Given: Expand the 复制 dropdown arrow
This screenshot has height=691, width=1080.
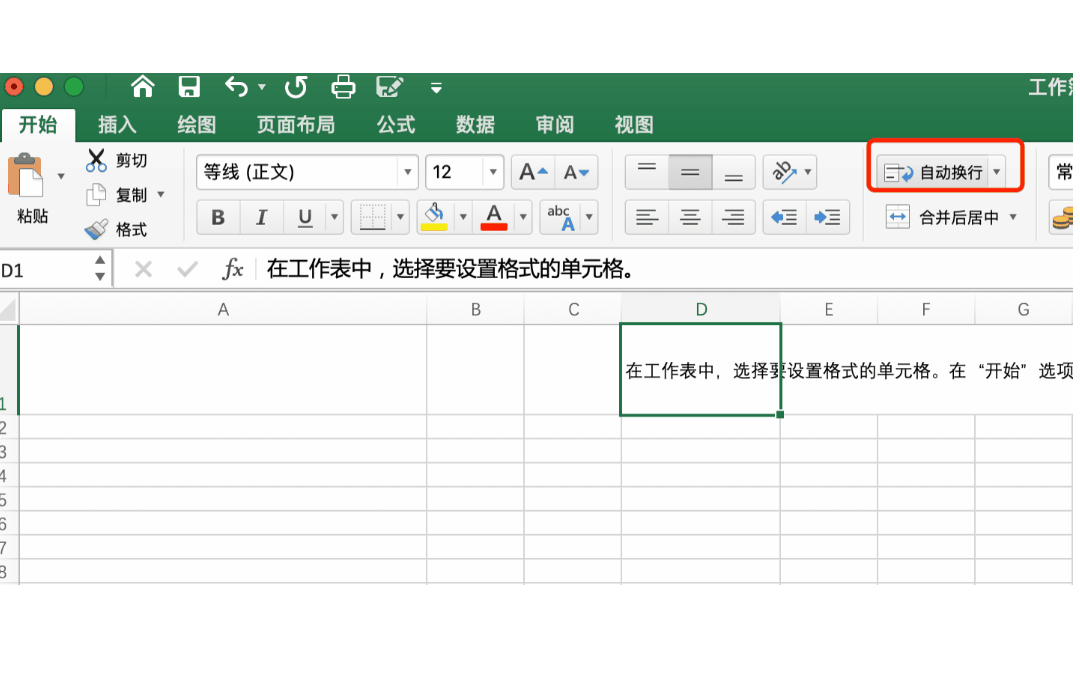Looking at the screenshot, I should point(161,194).
